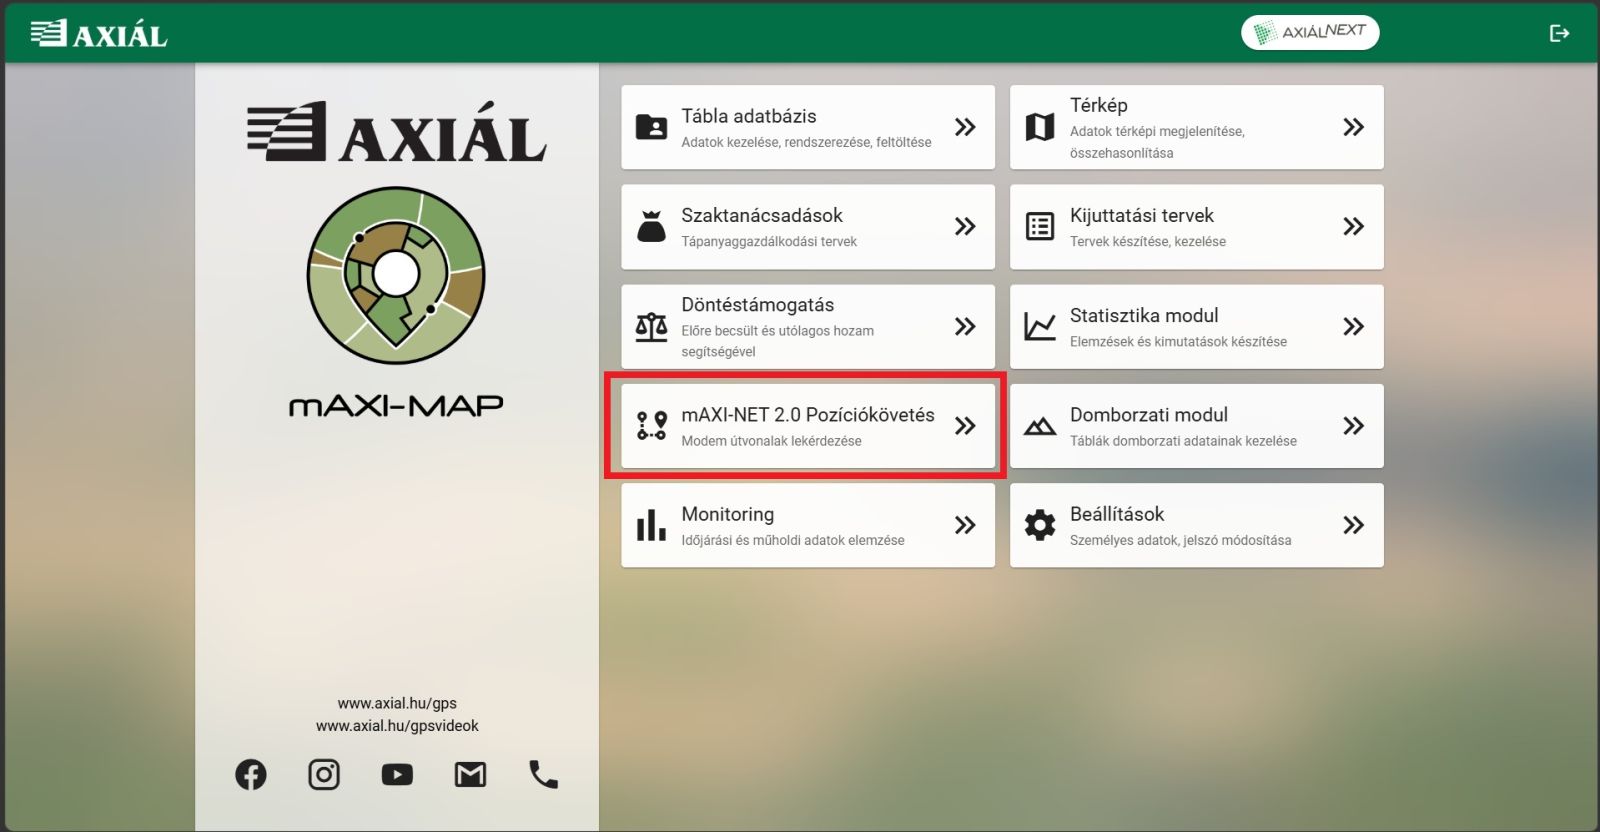
Task: Open the Monitoring title
Action: (x=728, y=514)
